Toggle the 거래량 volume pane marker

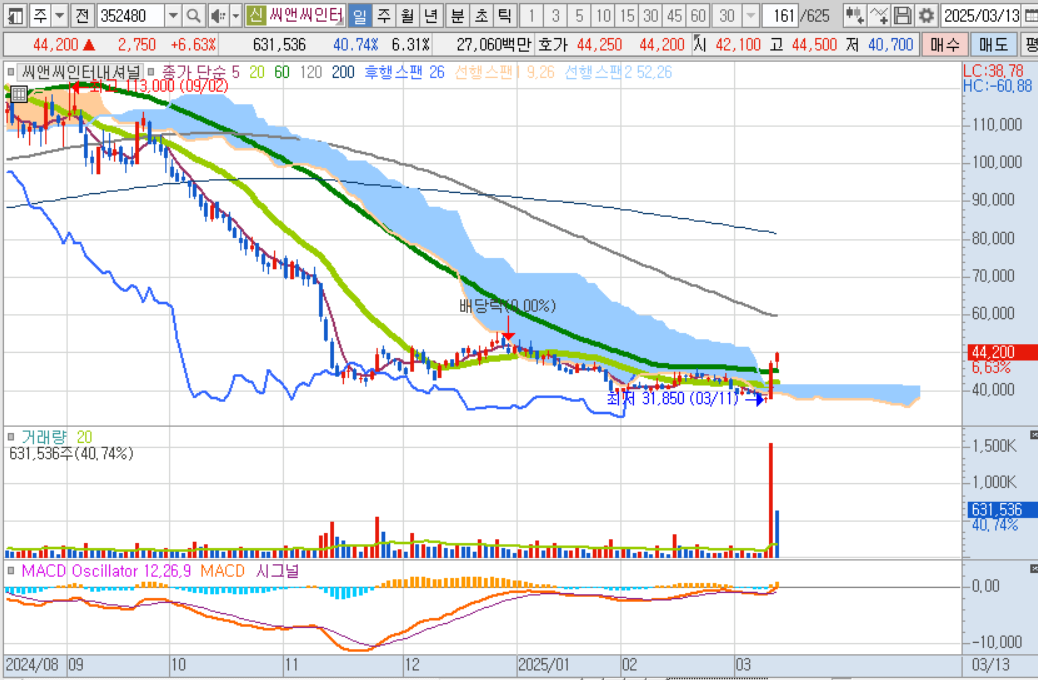(x=11, y=437)
